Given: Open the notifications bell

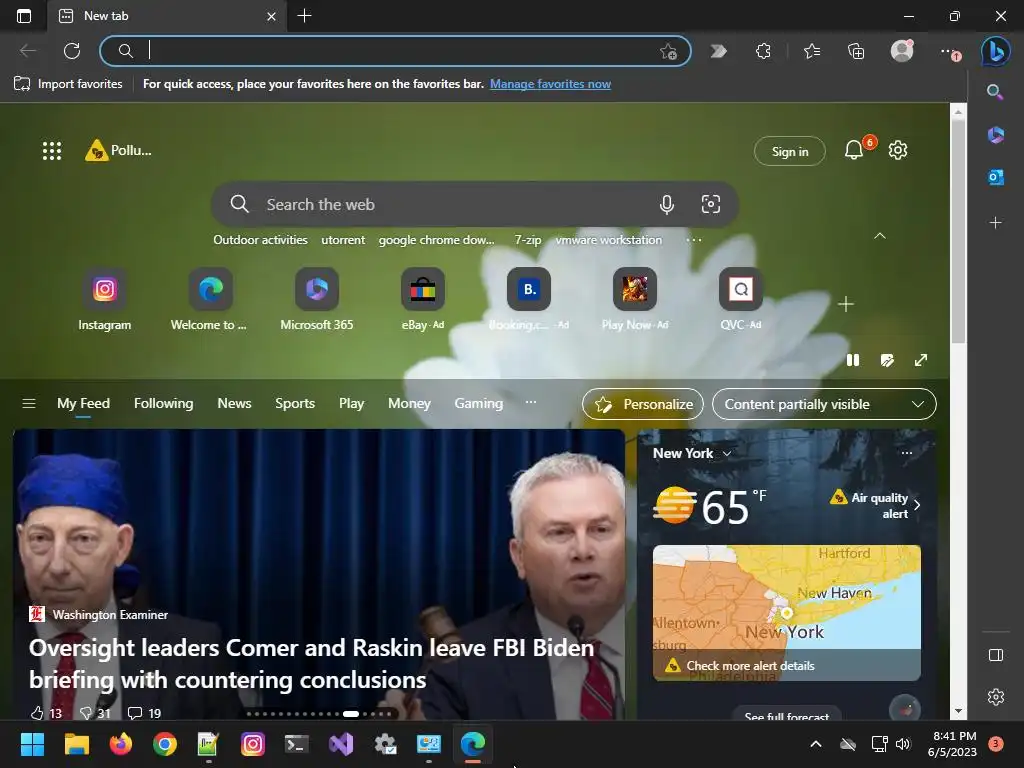Looking at the screenshot, I should (x=854, y=150).
